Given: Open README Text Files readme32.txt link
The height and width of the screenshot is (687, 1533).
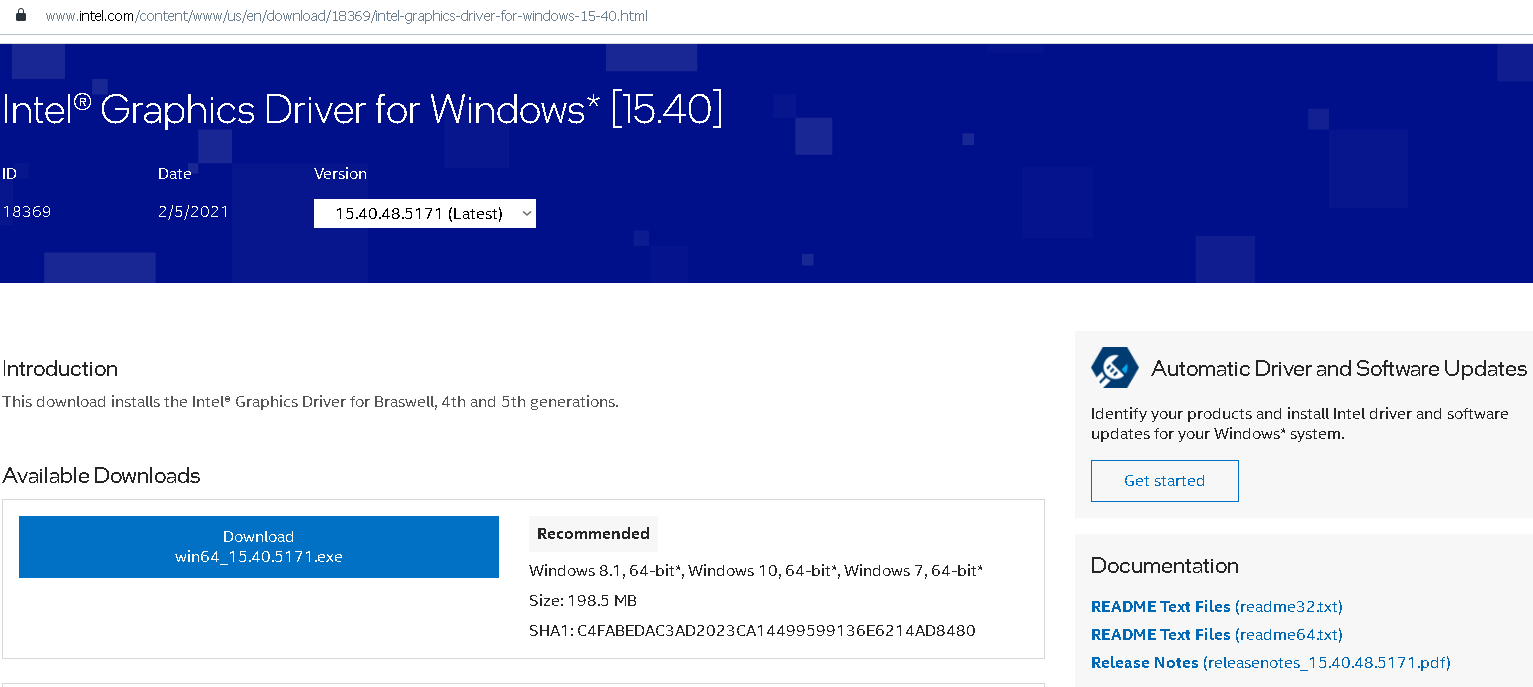Looking at the screenshot, I should click(x=1217, y=607).
